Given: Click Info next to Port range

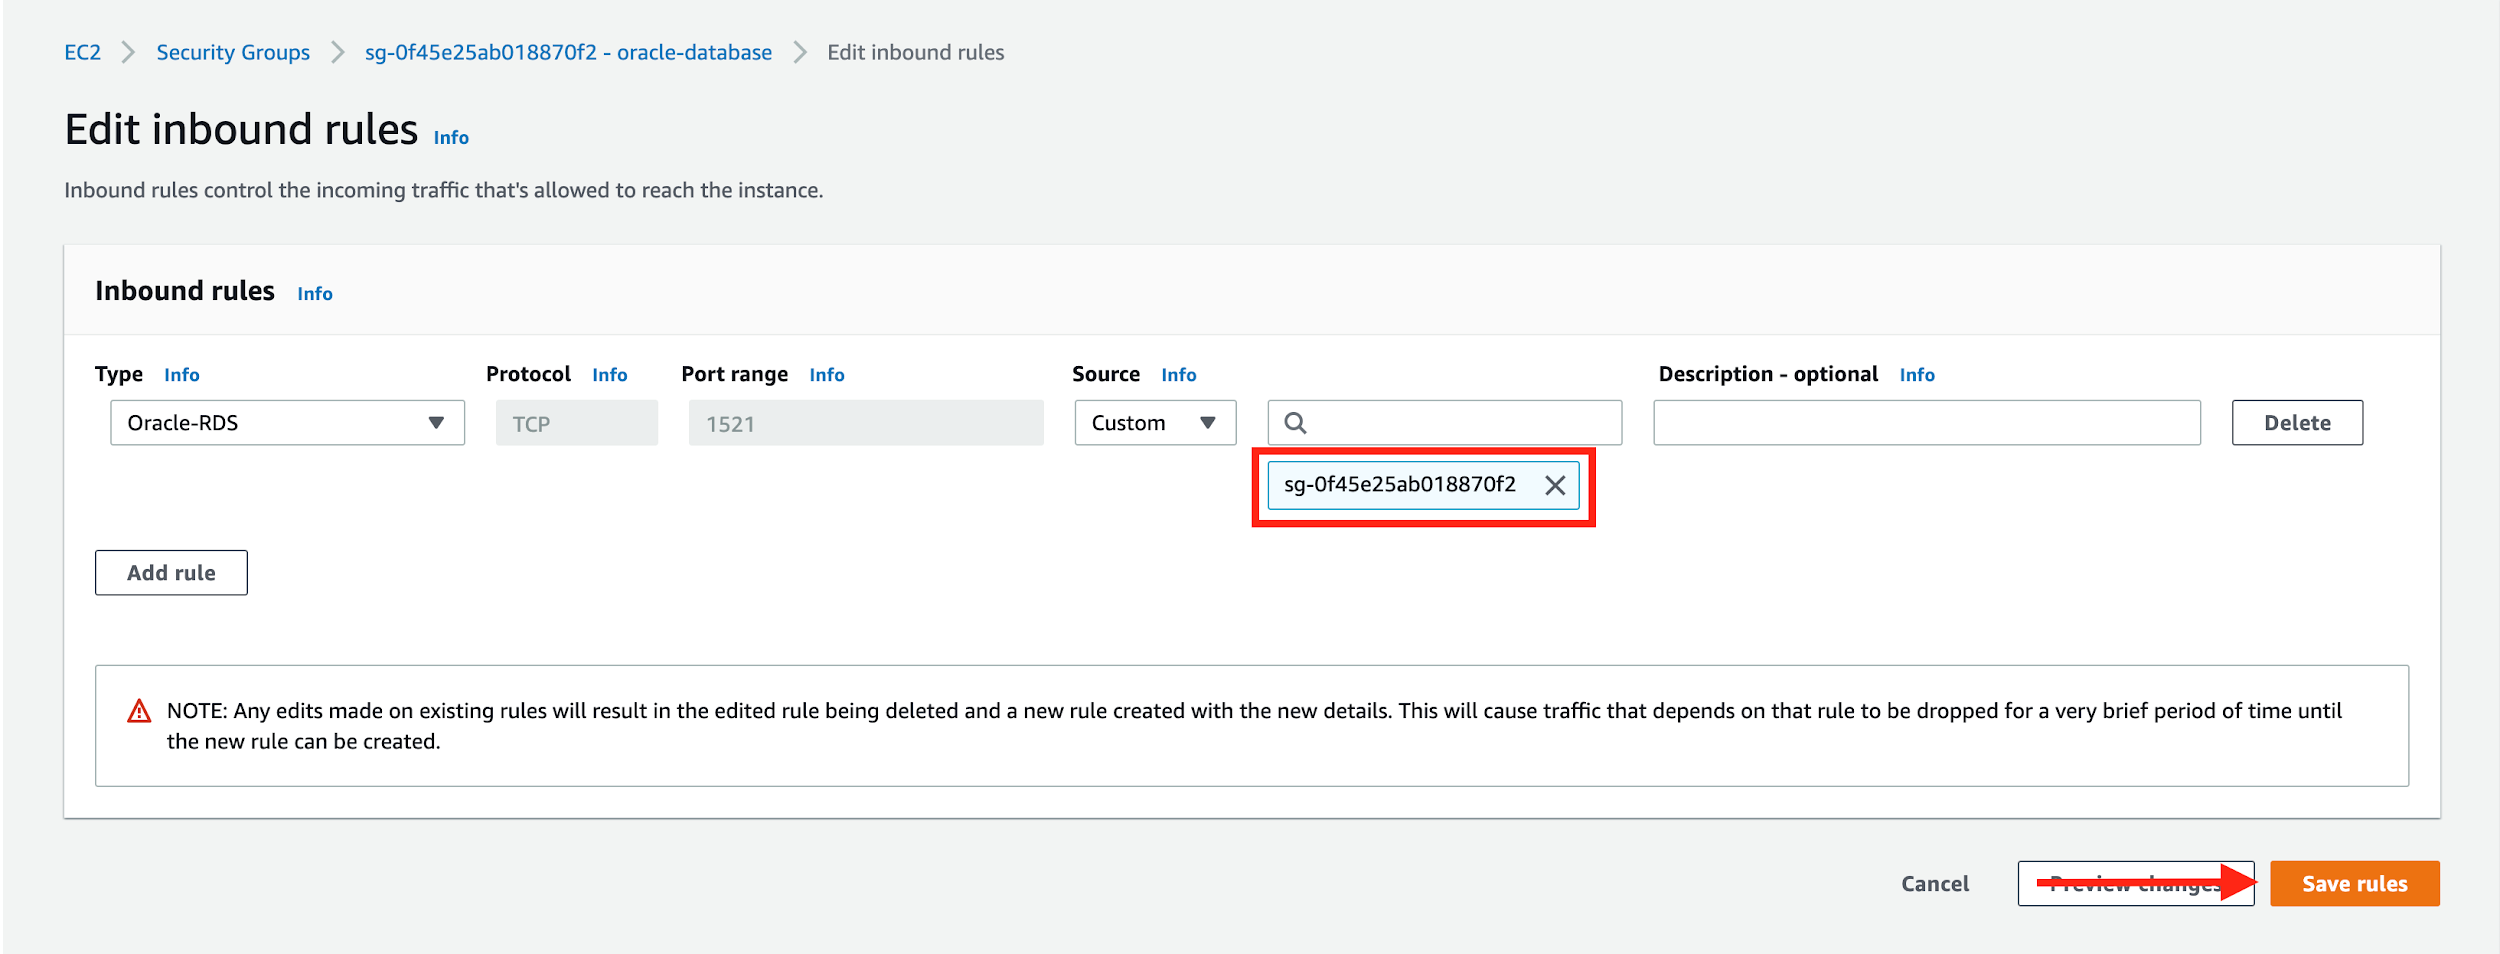Looking at the screenshot, I should tap(827, 374).
